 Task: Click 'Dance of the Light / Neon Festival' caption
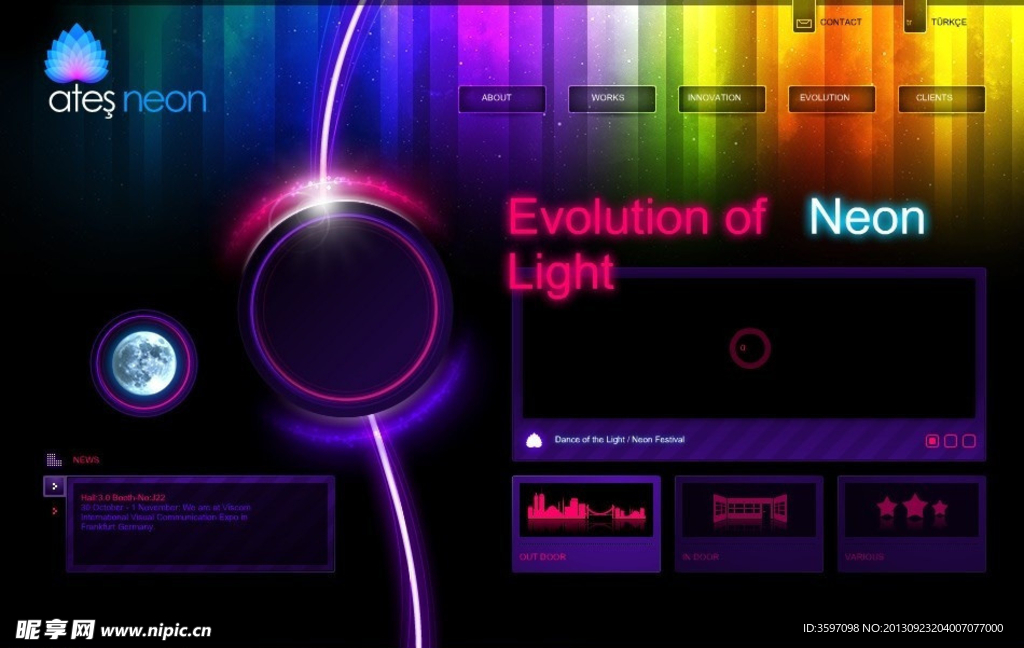point(619,440)
